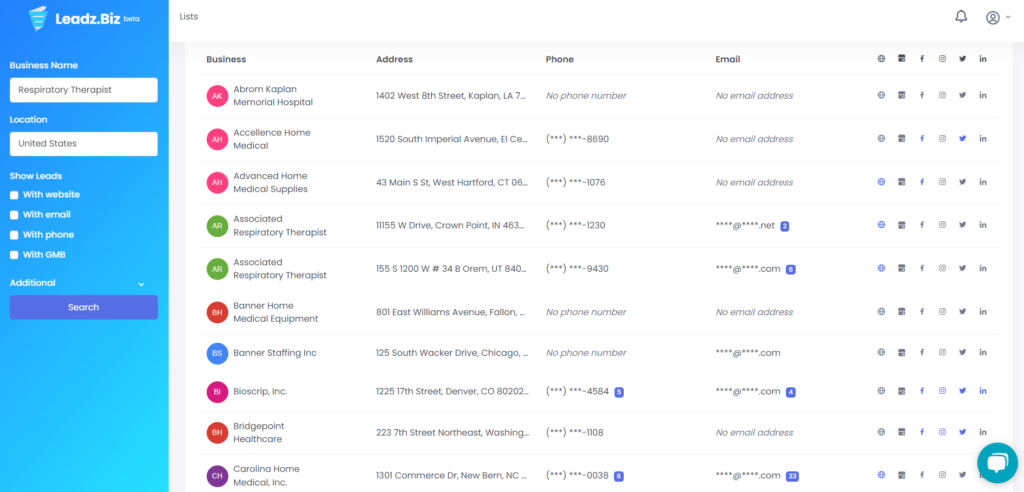The width and height of the screenshot is (1024, 492).
Task: Open Facebook icon for Accellence Home Medical
Action: pos(921,139)
